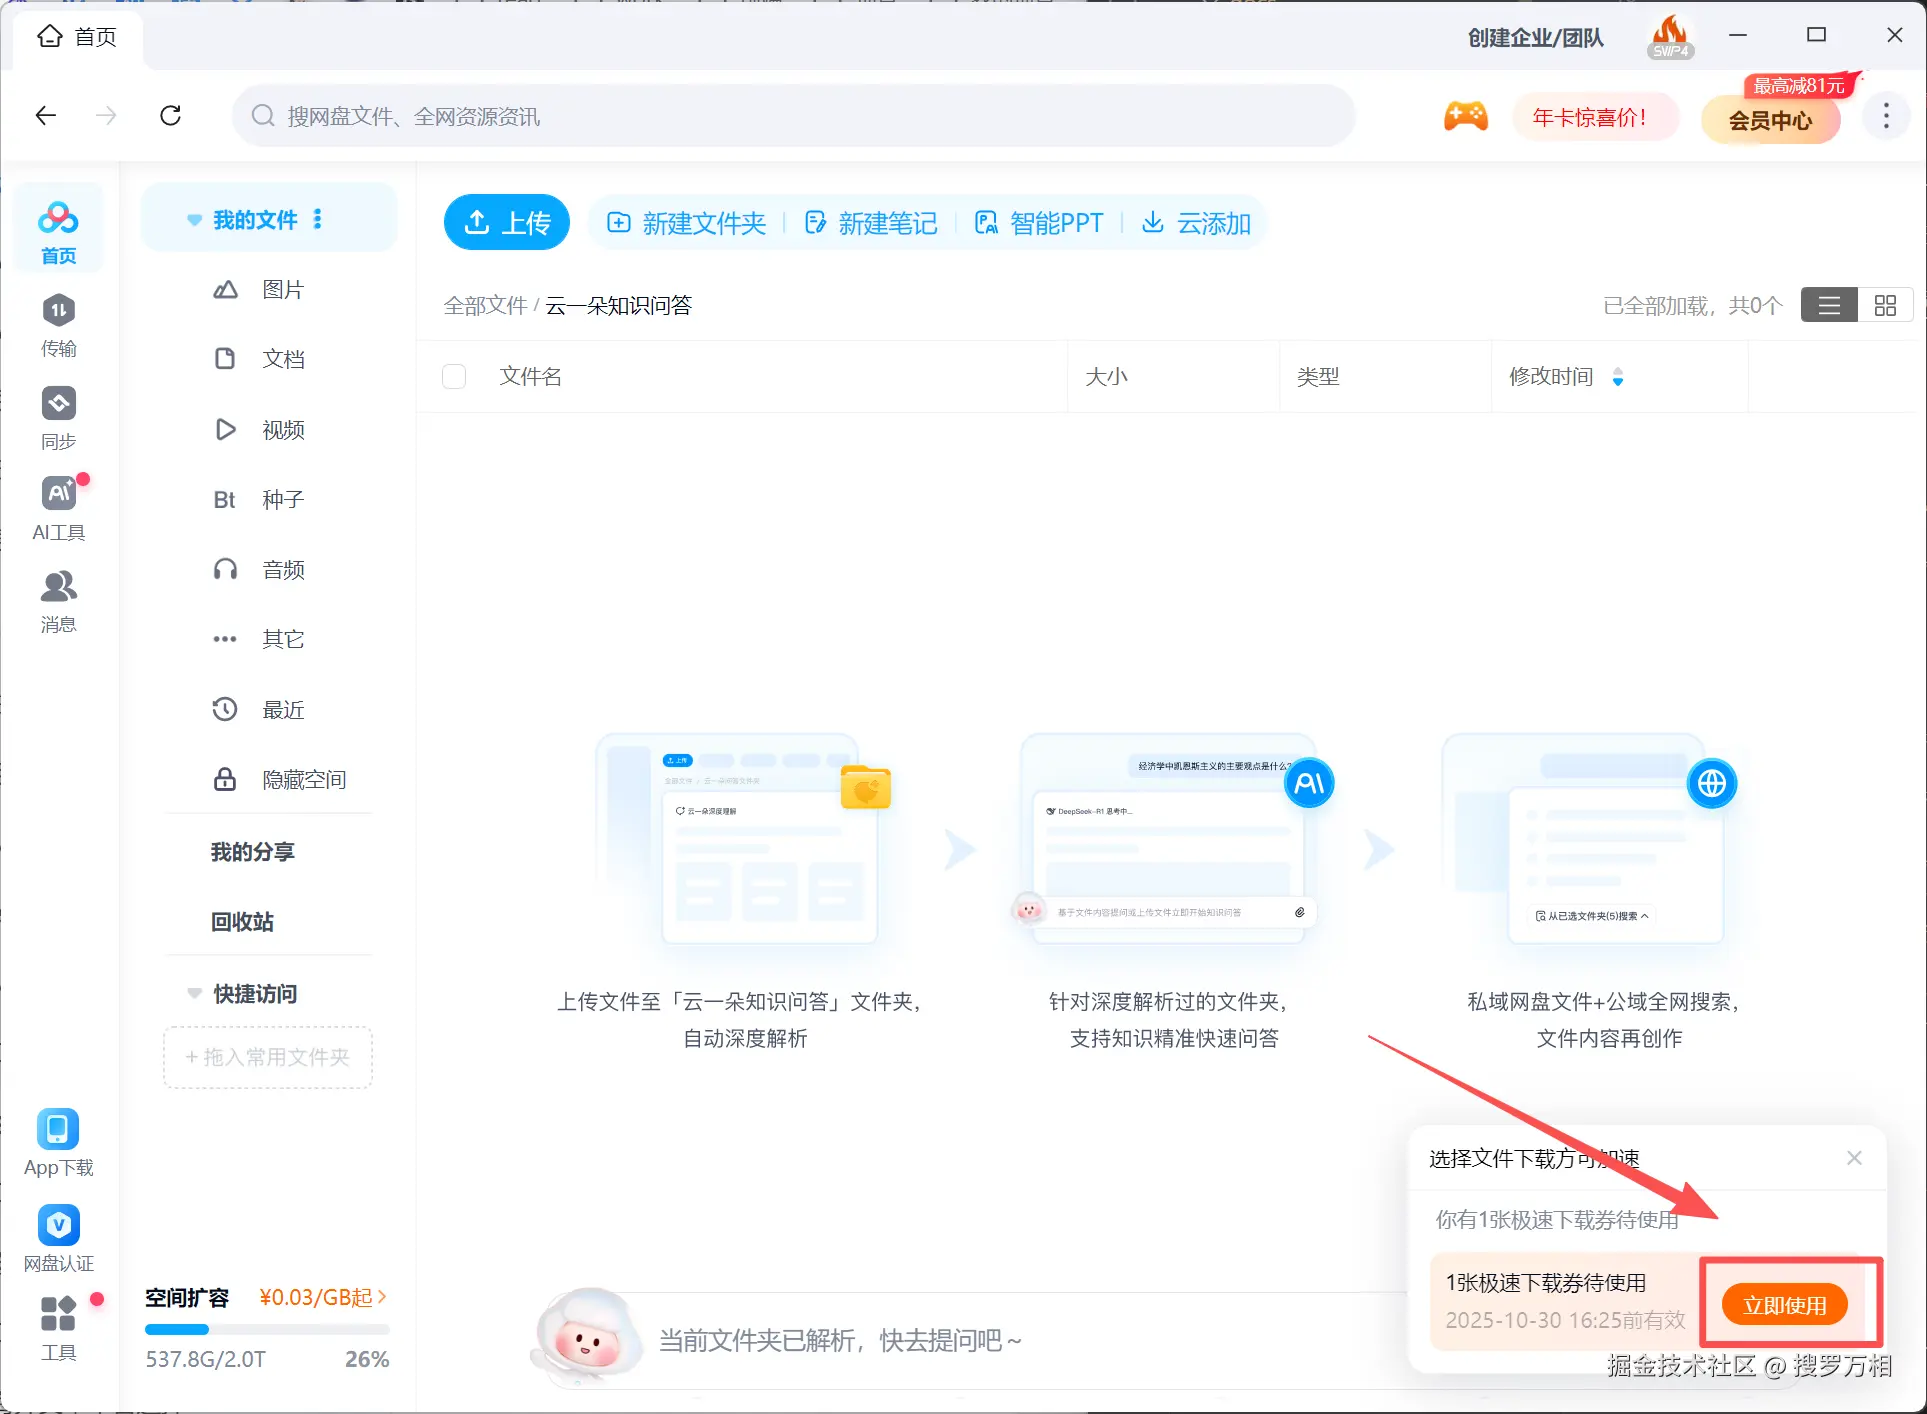The width and height of the screenshot is (1927, 1414).
Task: Click the 上传 upload button
Action: click(x=507, y=222)
